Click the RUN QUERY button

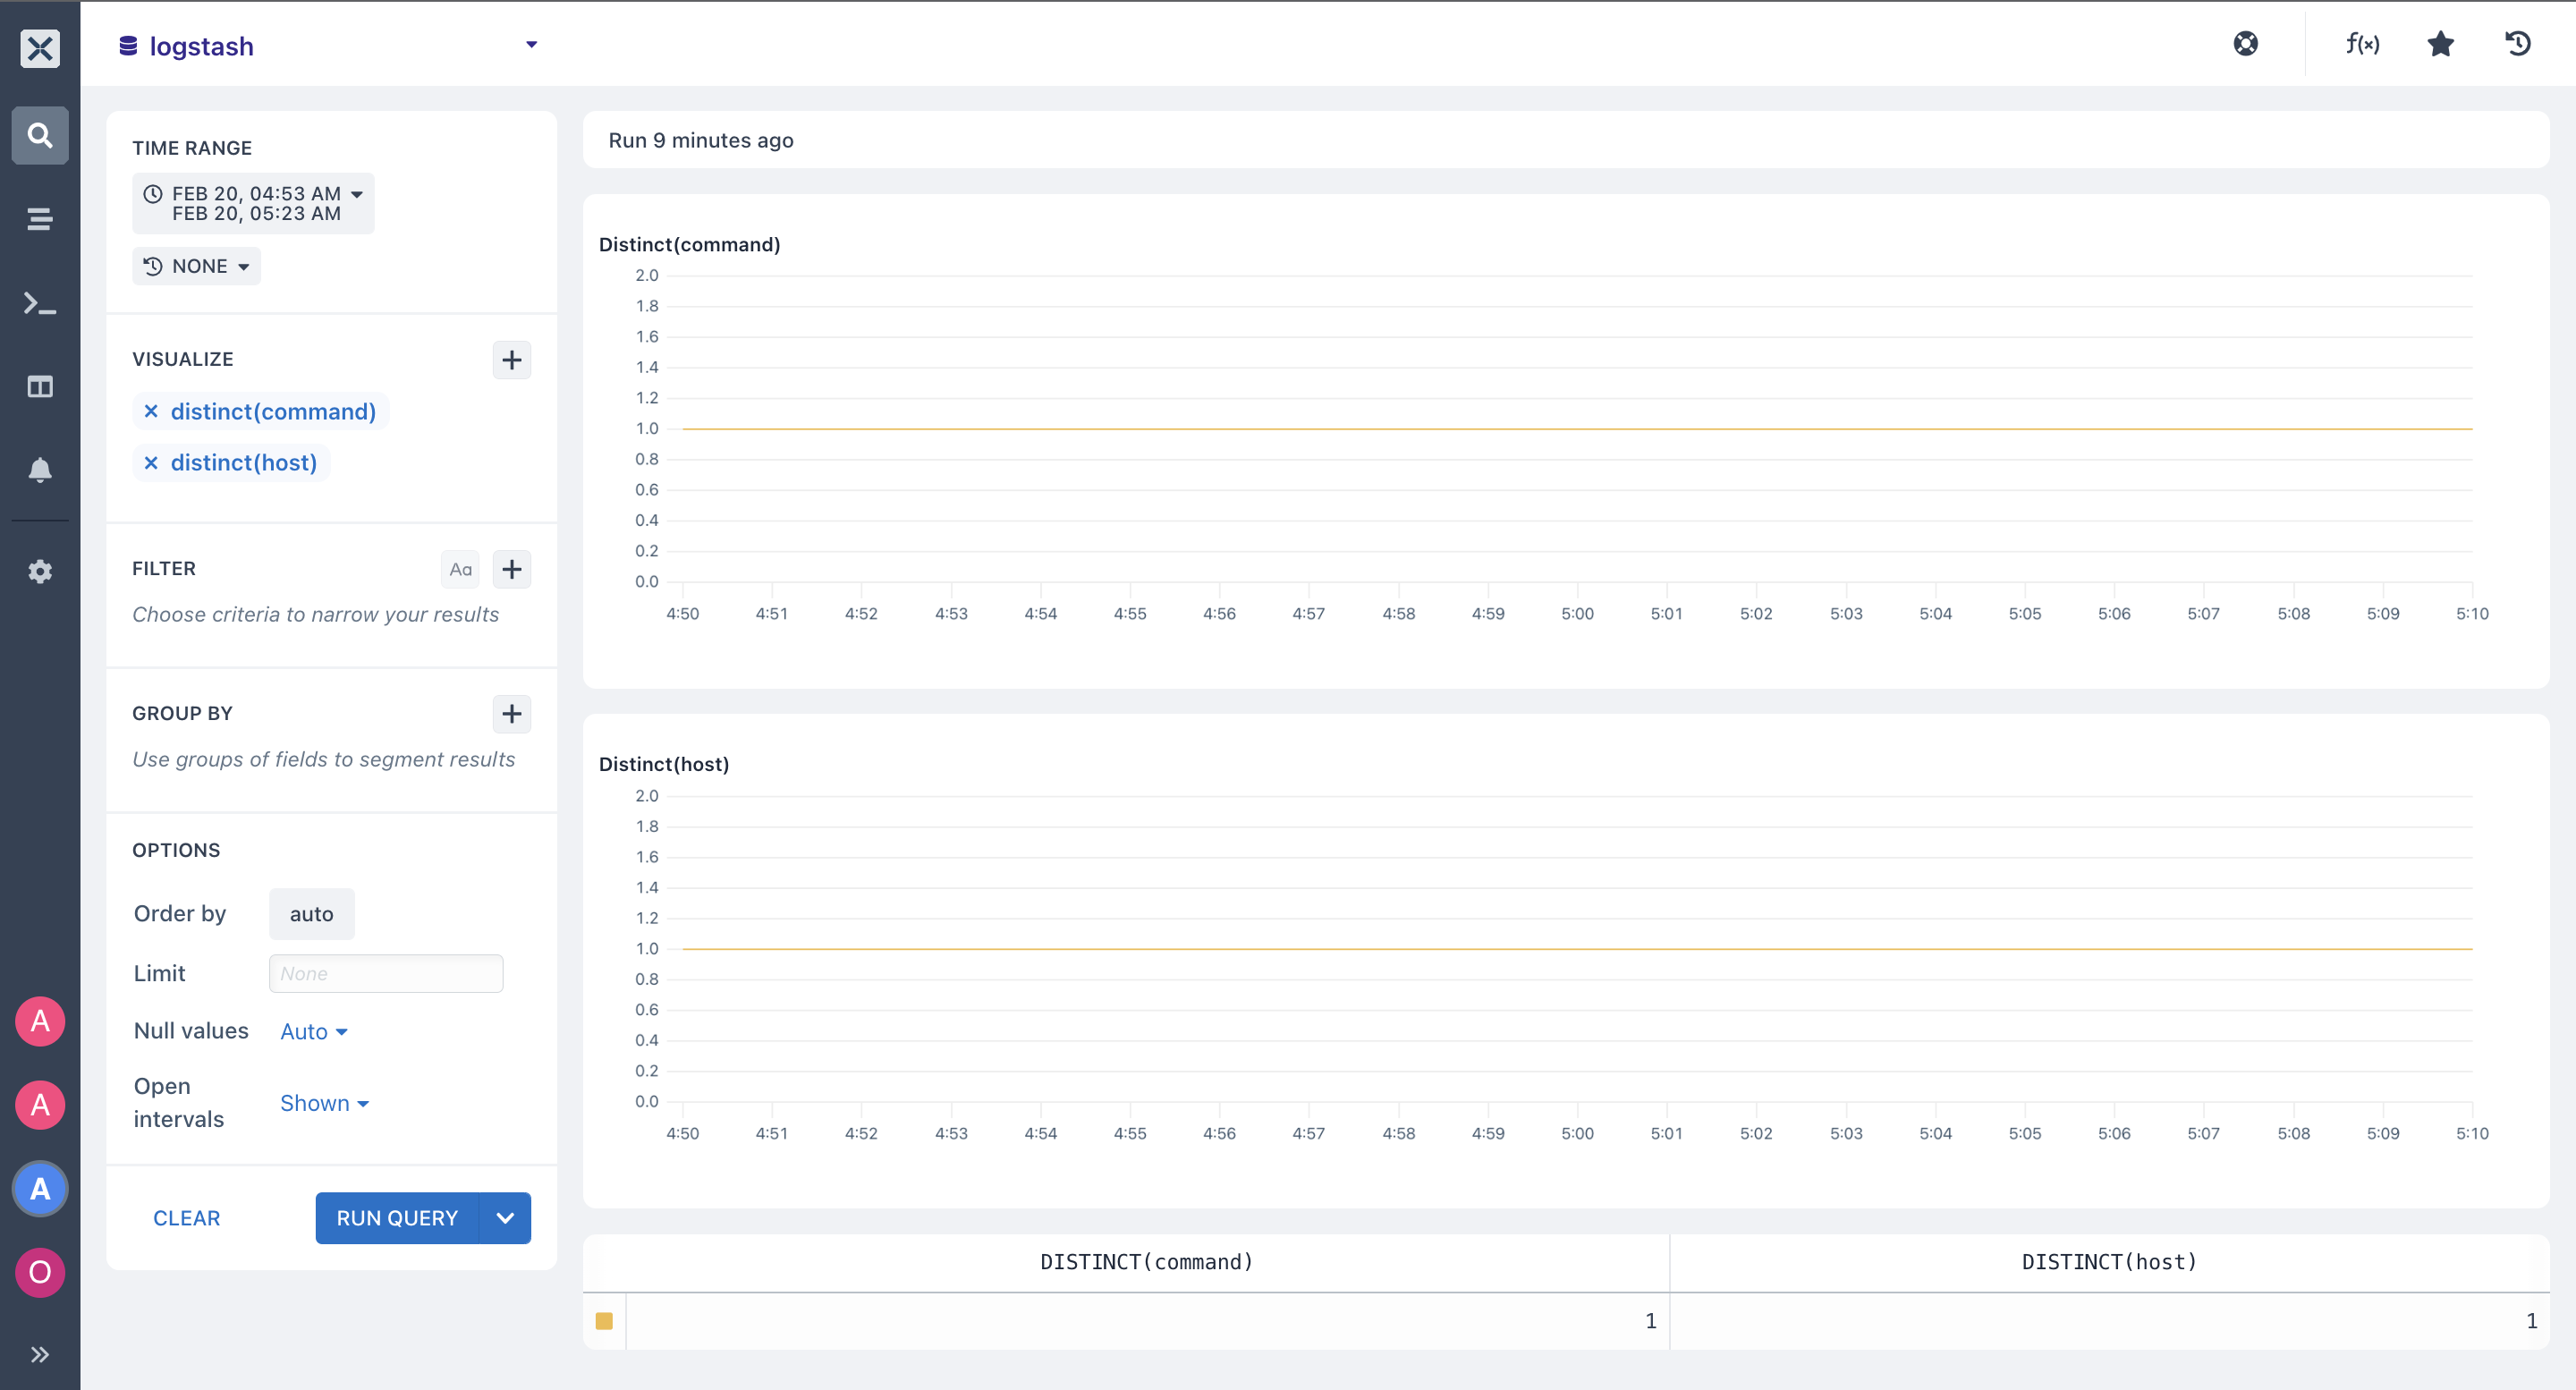click(x=397, y=1218)
